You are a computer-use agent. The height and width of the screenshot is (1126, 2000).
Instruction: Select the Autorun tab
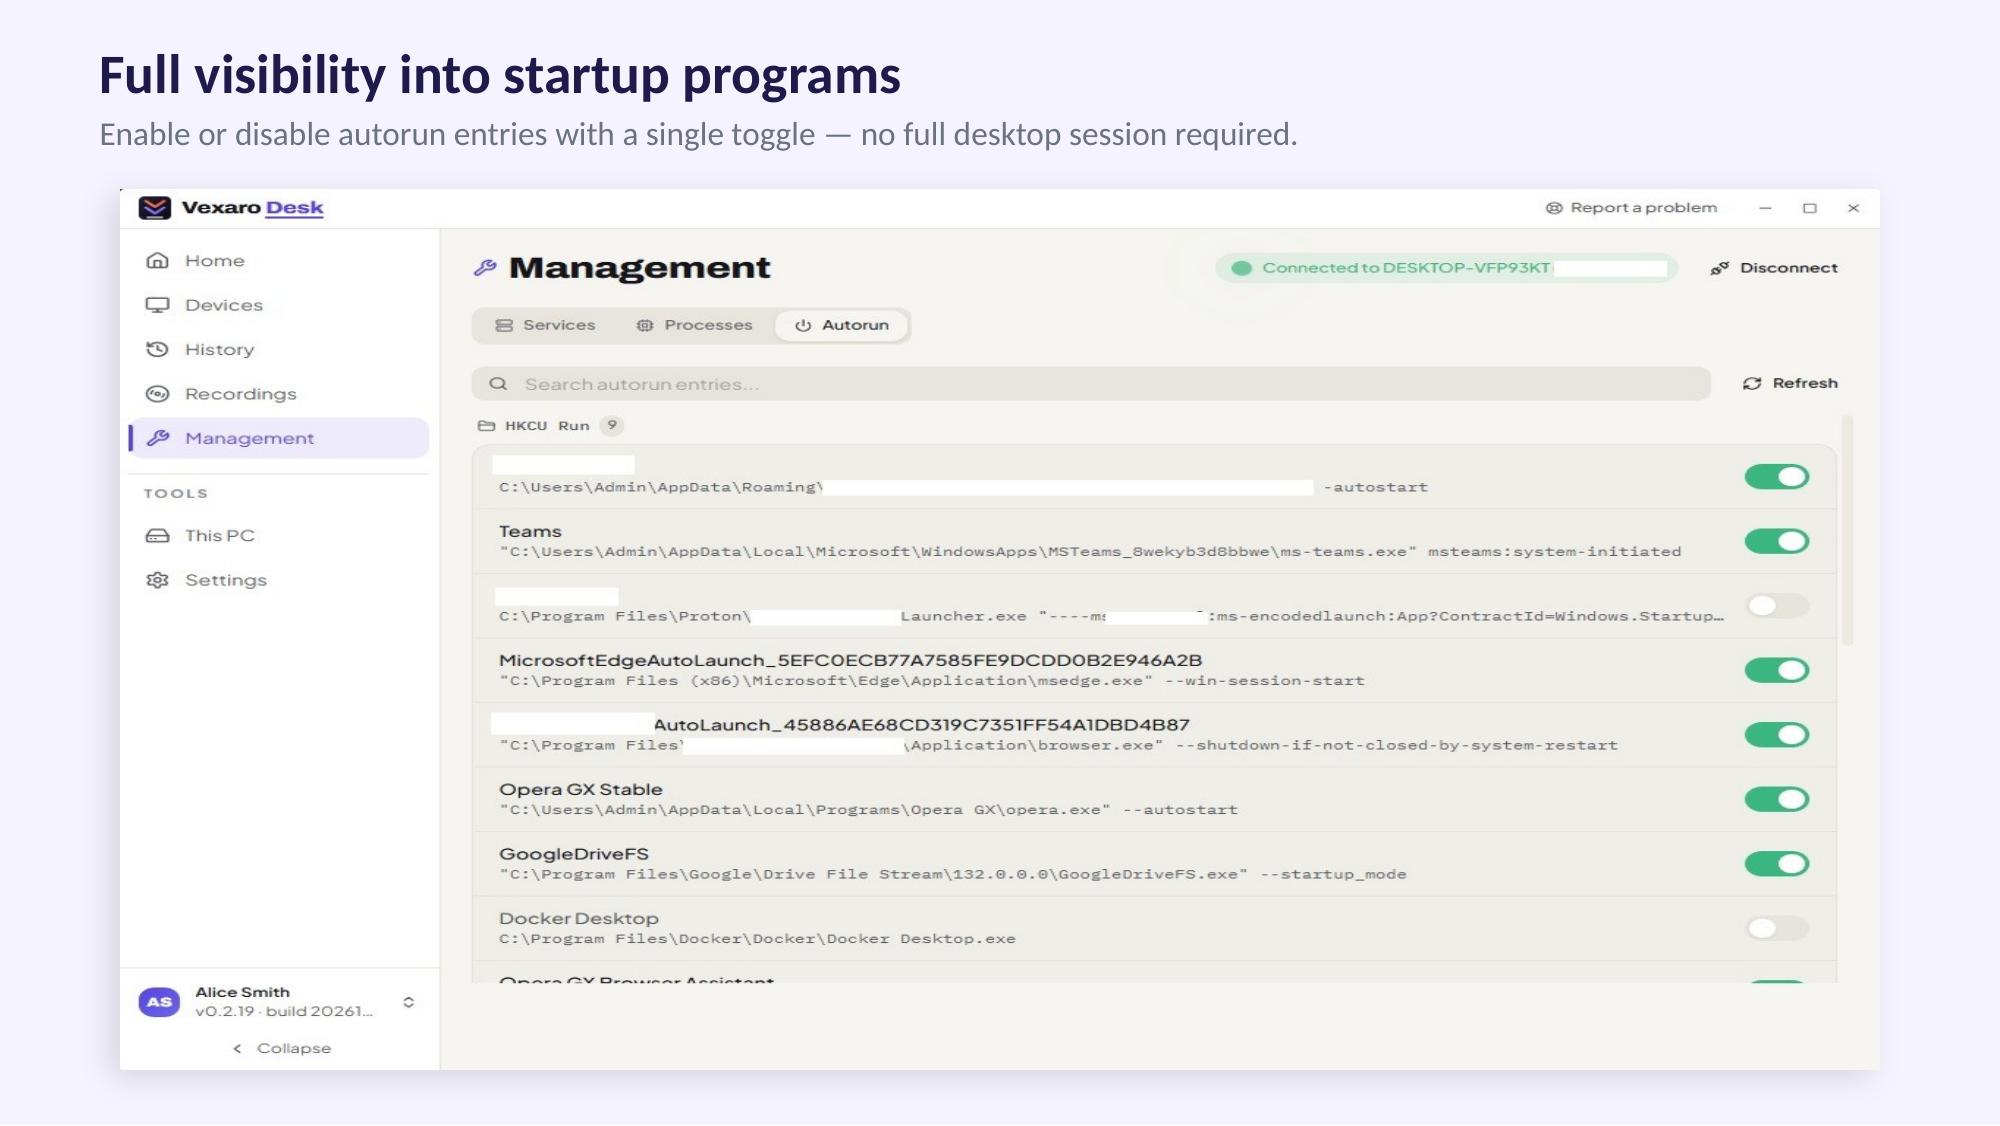[x=842, y=325]
